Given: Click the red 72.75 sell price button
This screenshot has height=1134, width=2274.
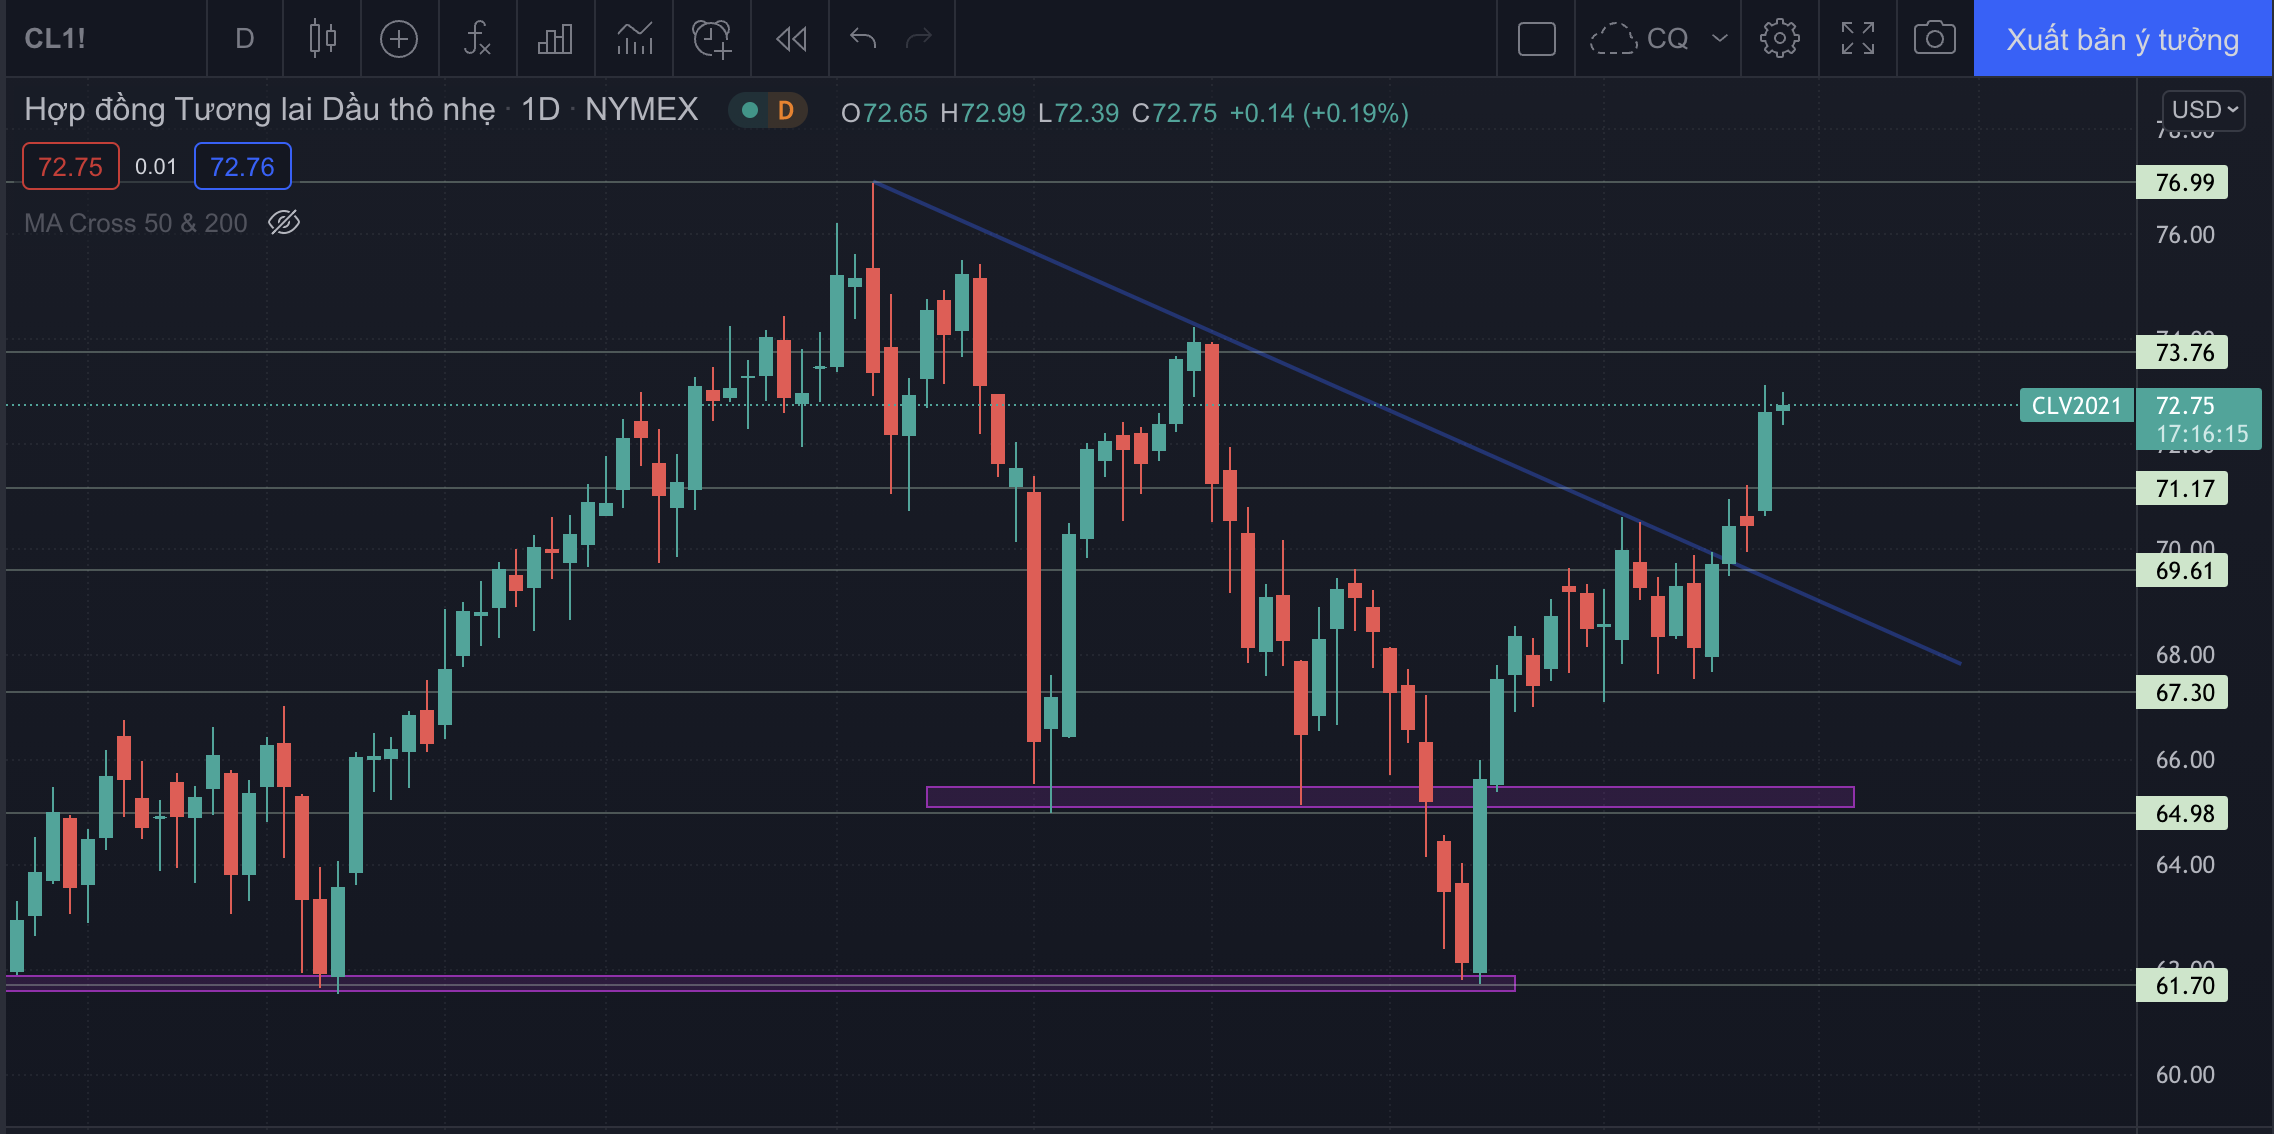Looking at the screenshot, I should tap(70, 166).
